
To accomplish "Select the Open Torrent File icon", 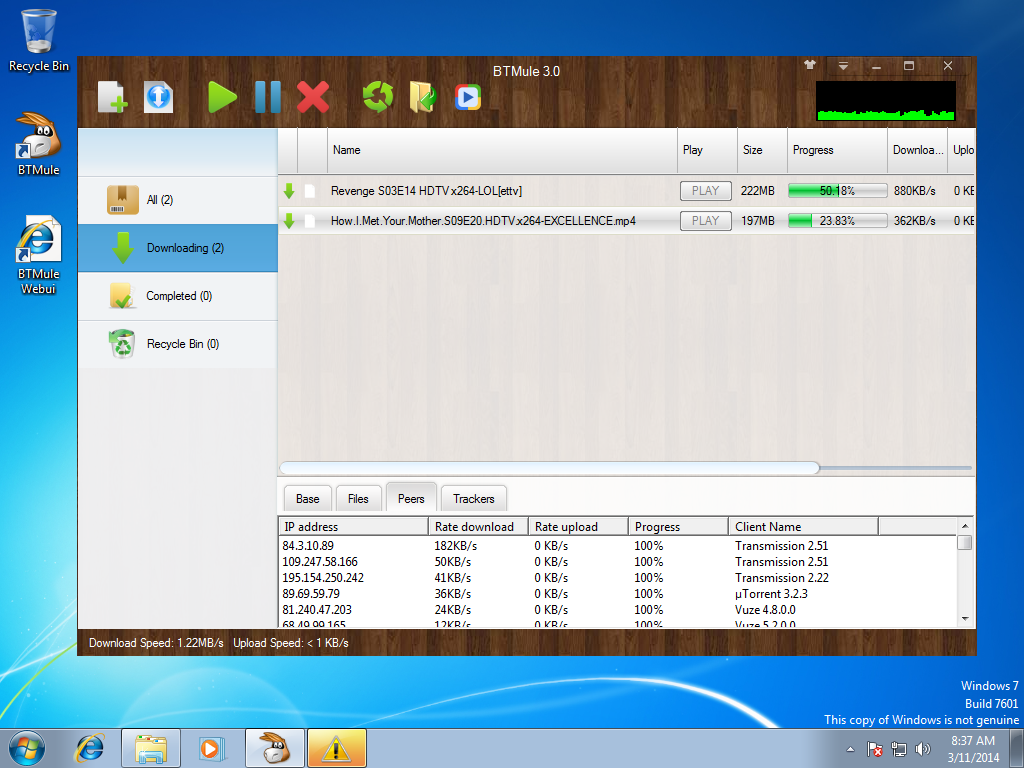I will click(158, 97).
